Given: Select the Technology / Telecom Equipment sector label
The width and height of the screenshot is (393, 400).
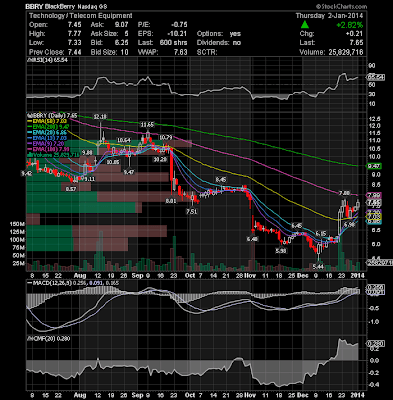Looking at the screenshot, I should tap(80, 16).
